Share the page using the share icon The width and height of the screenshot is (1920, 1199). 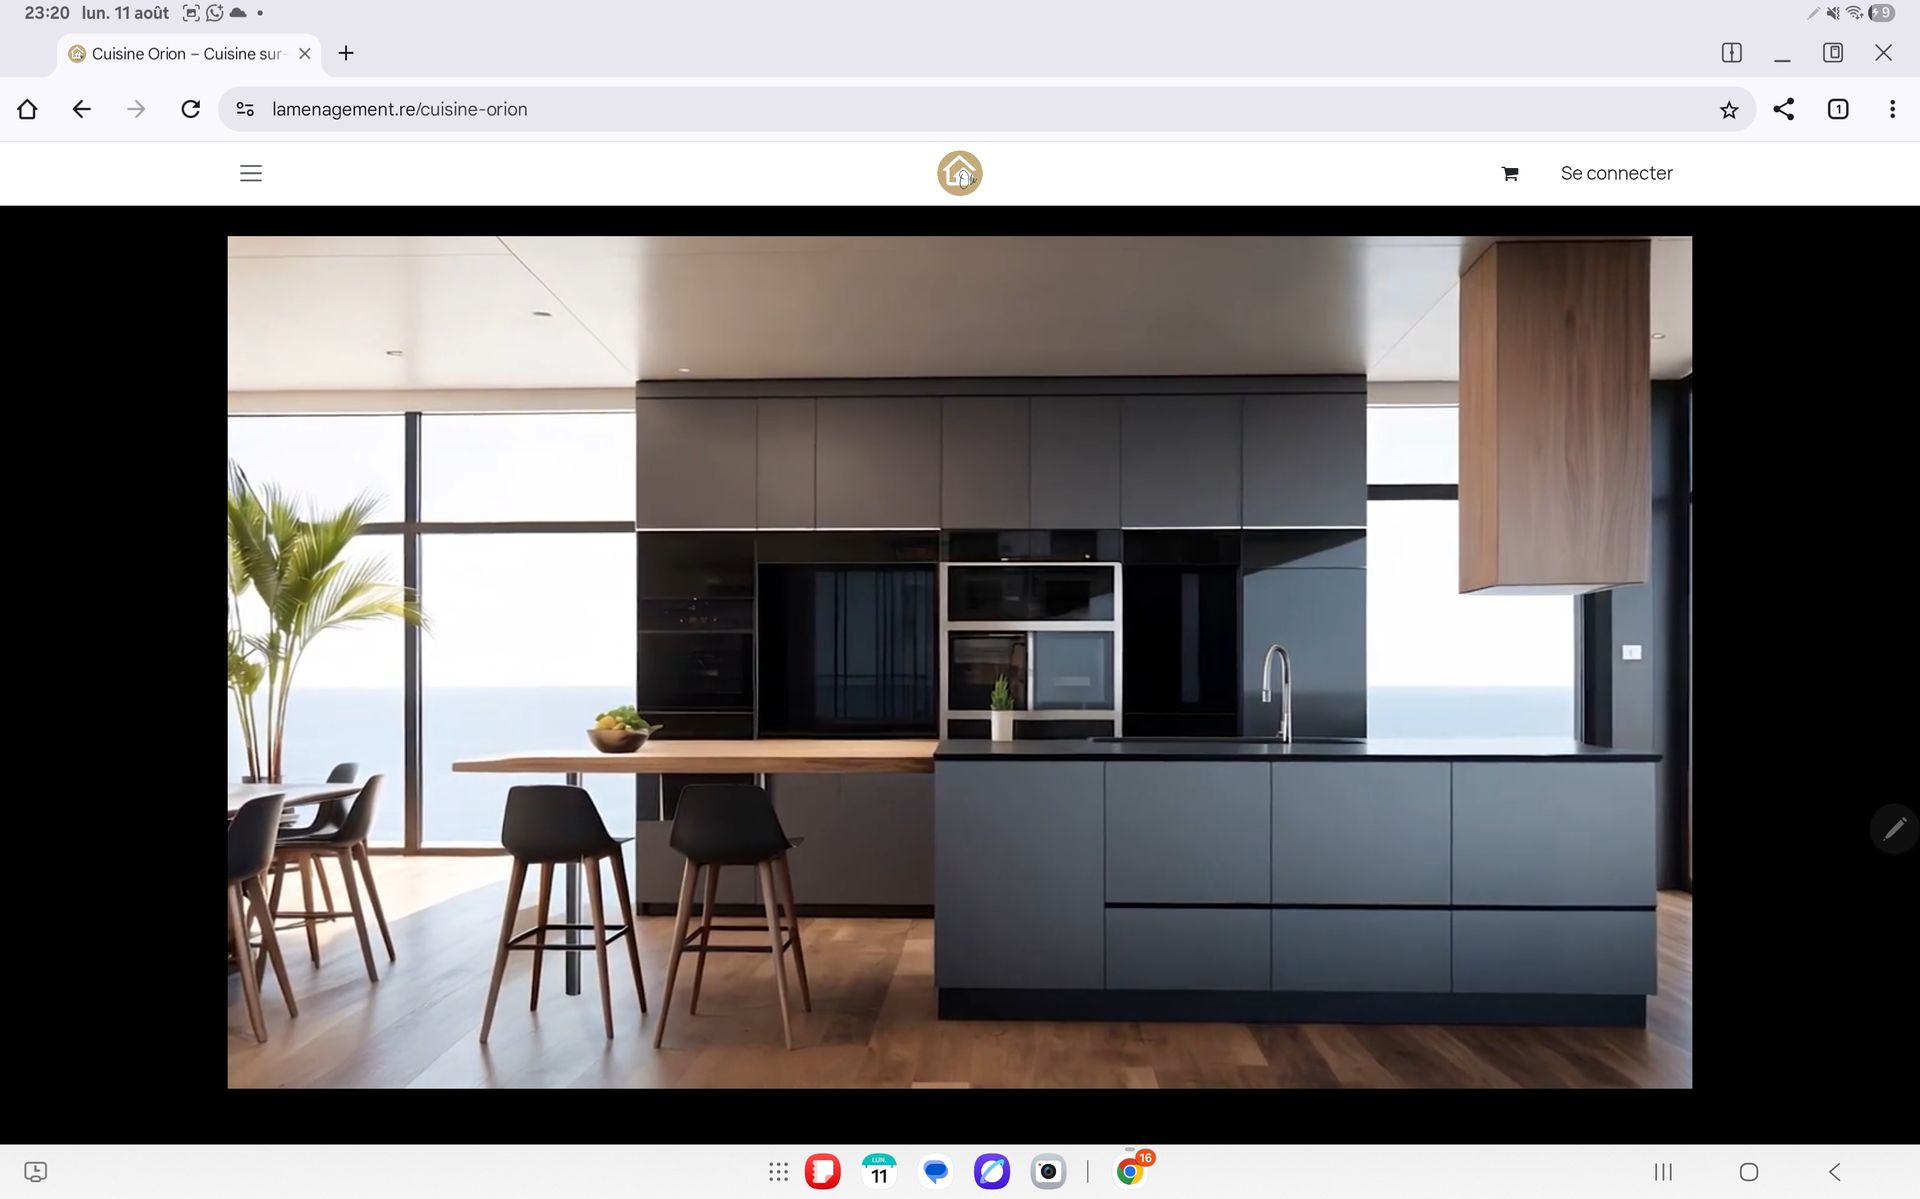[1783, 109]
